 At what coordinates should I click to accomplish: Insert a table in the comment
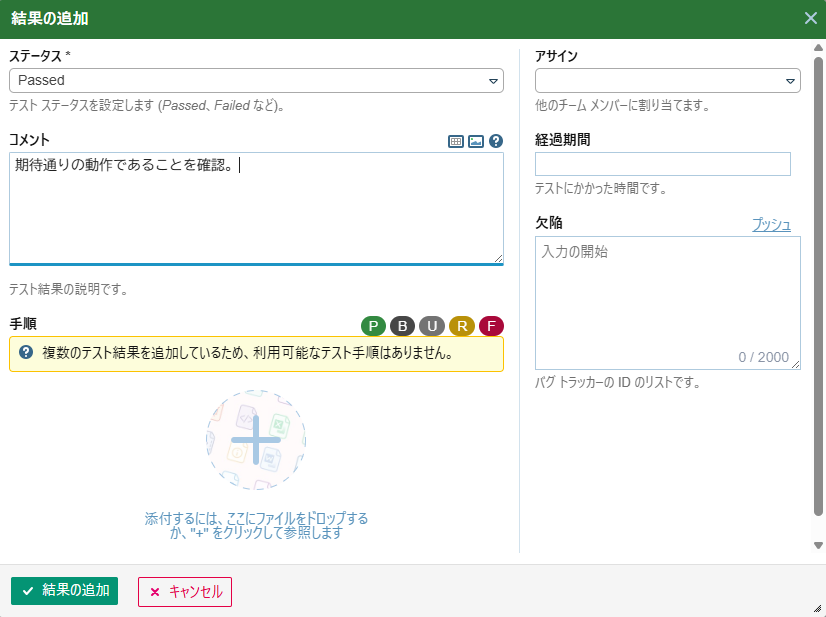click(456, 142)
